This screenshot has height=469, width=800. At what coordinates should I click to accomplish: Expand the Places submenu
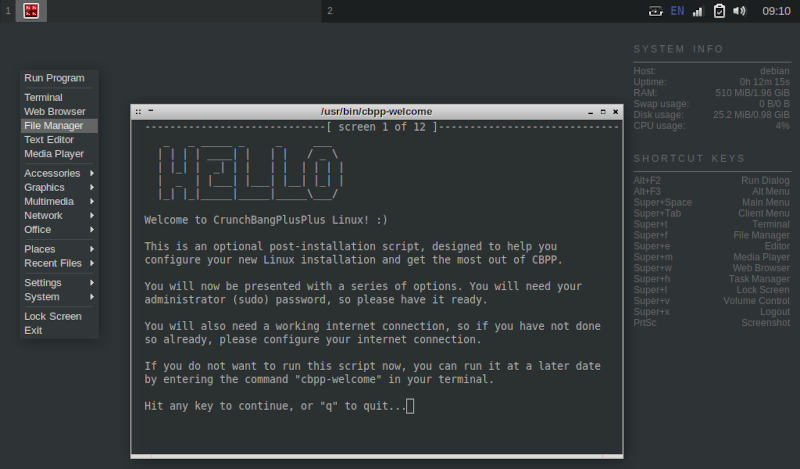(59, 249)
